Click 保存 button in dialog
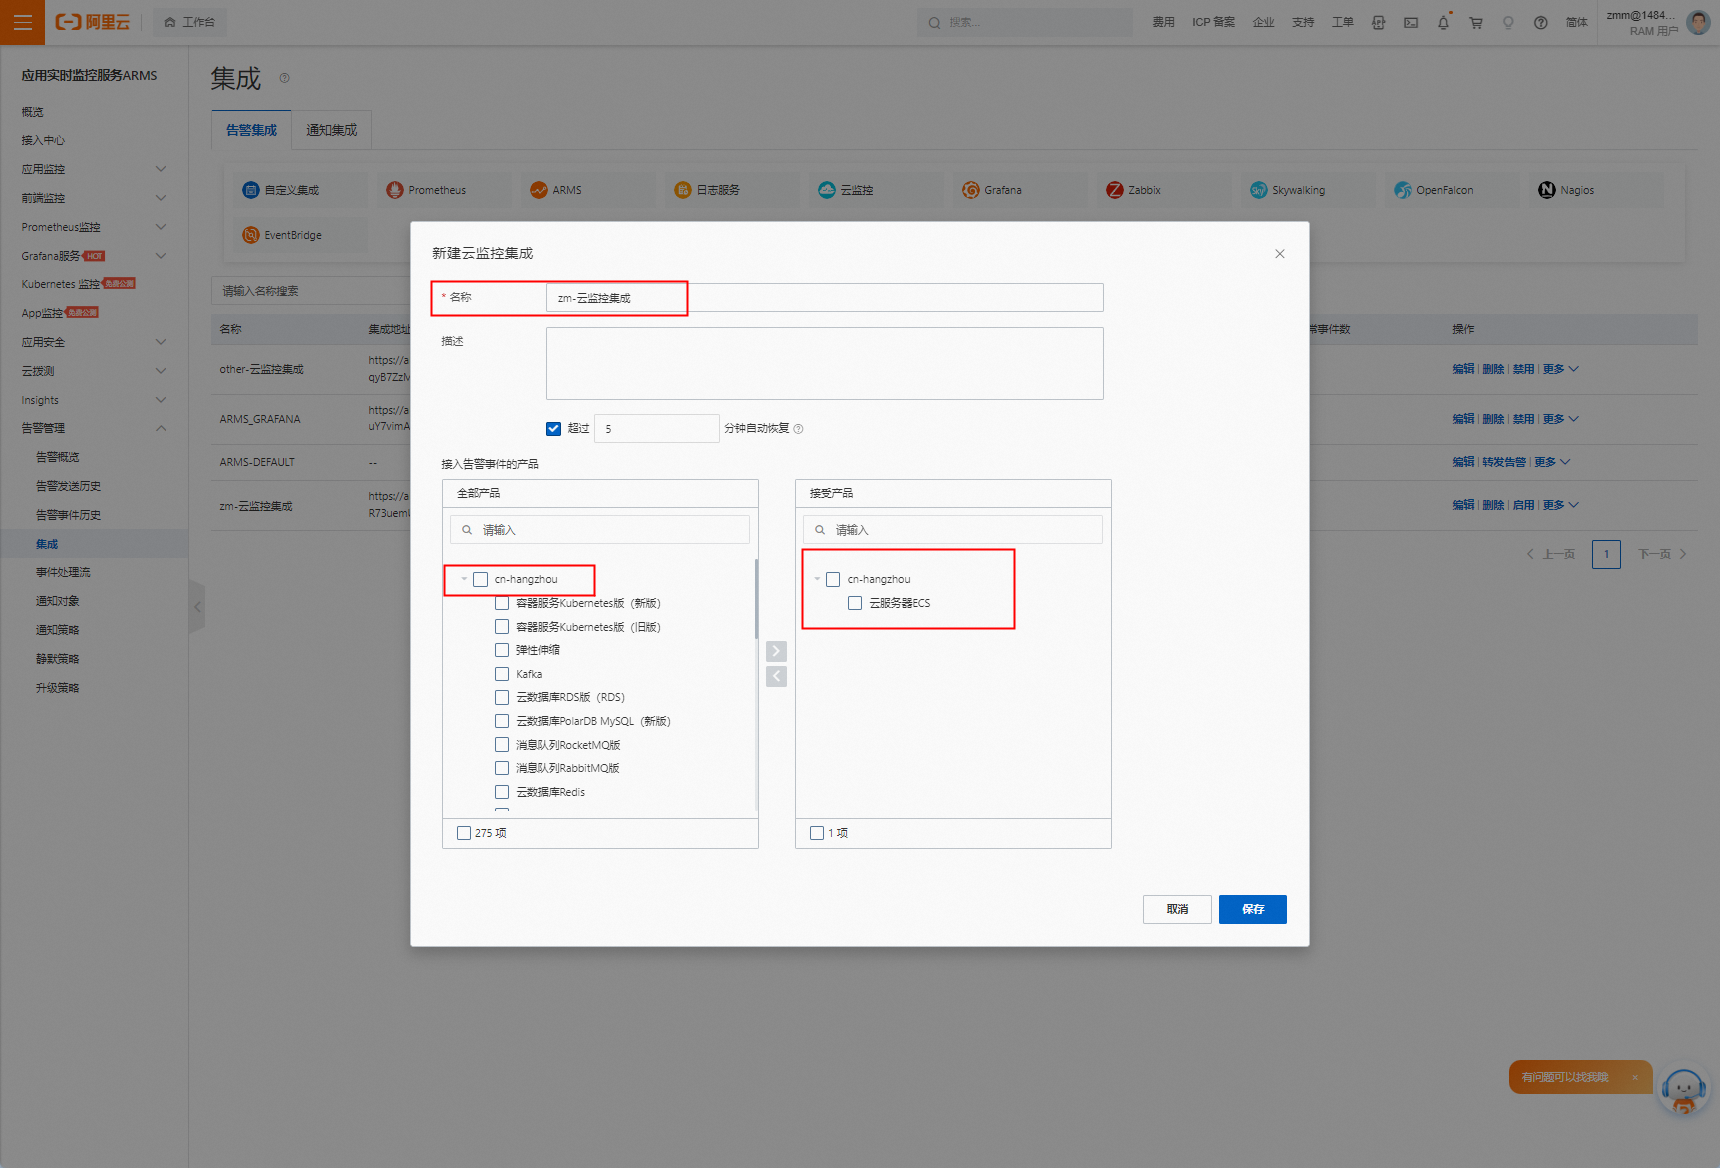This screenshot has width=1720, height=1168. [1252, 909]
